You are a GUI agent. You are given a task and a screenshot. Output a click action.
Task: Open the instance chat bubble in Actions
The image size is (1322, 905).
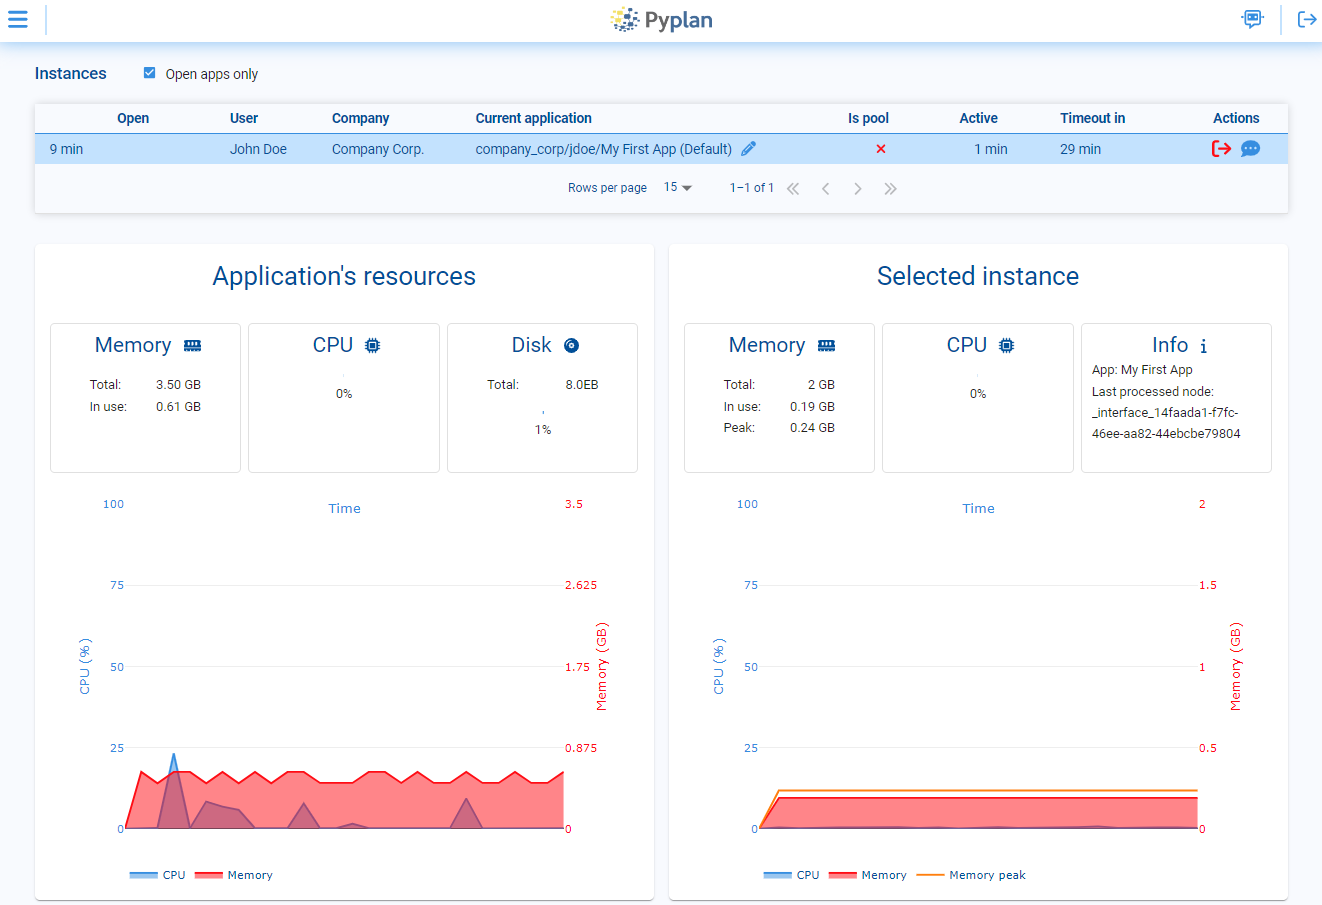point(1250,148)
